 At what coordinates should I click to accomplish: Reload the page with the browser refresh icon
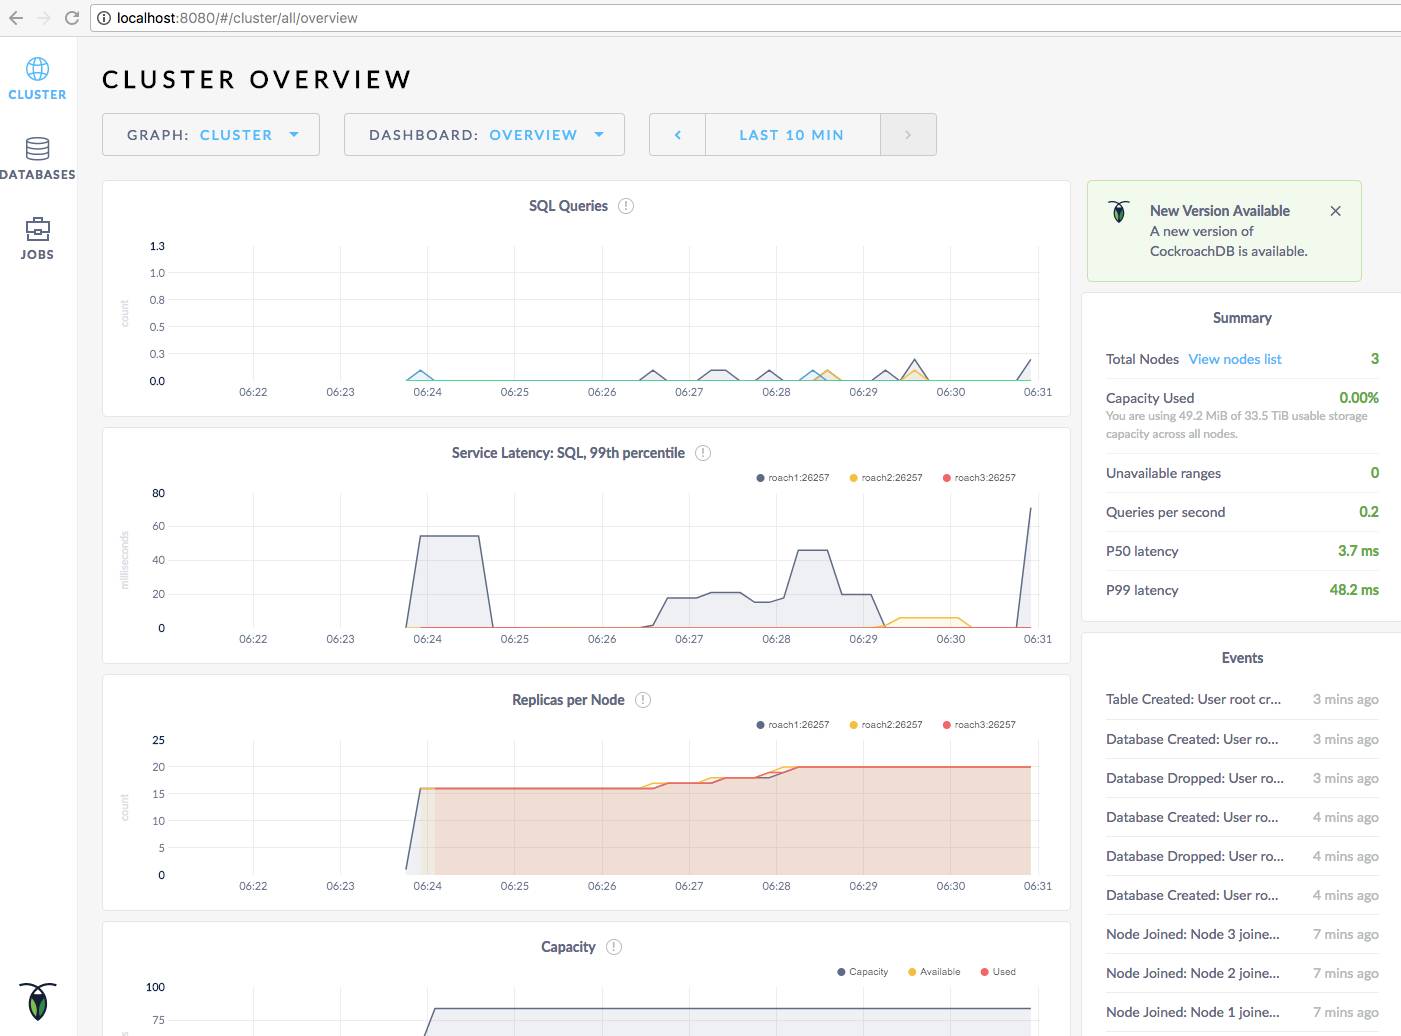pyautogui.click(x=72, y=18)
